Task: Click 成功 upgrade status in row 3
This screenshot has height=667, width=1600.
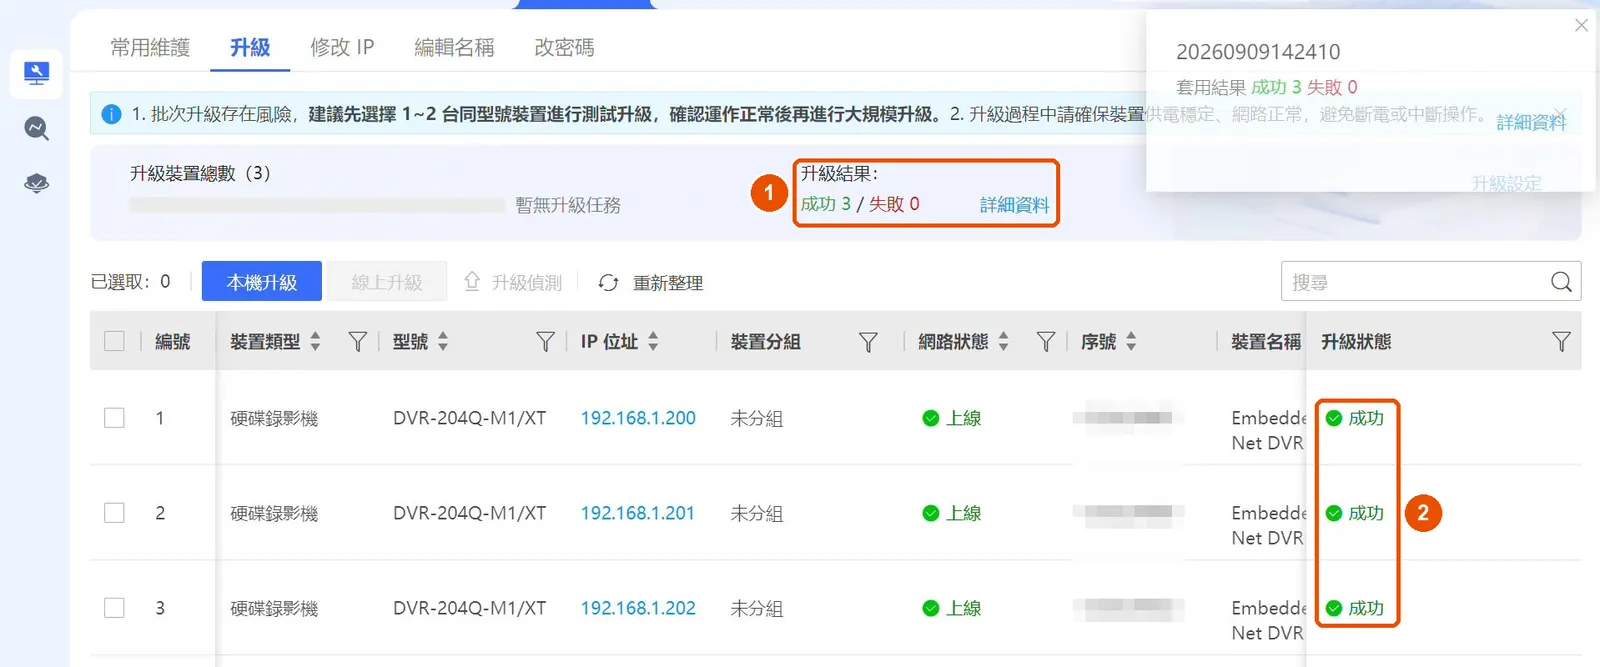Action: tap(1355, 608)
